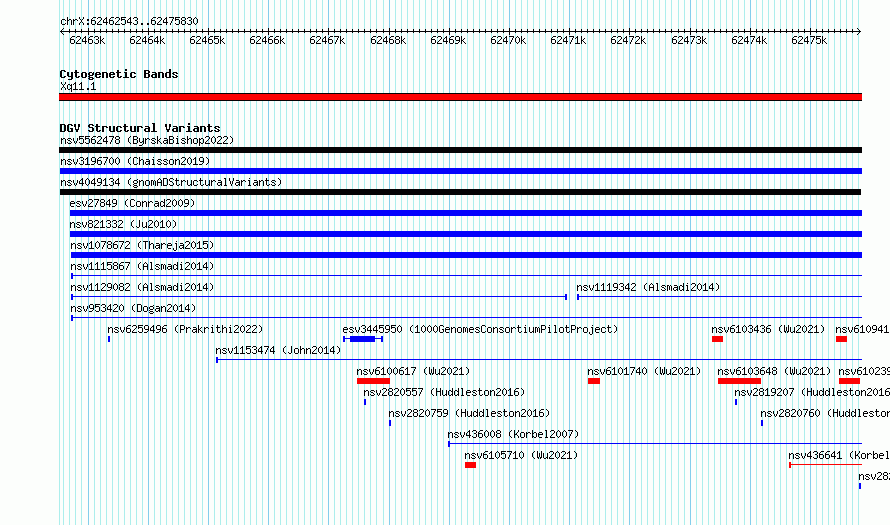
Task: Click the nsv5562478 (ByrskaBishop2022) variant label
Action: pyautogui.click(x=147, y=140)
